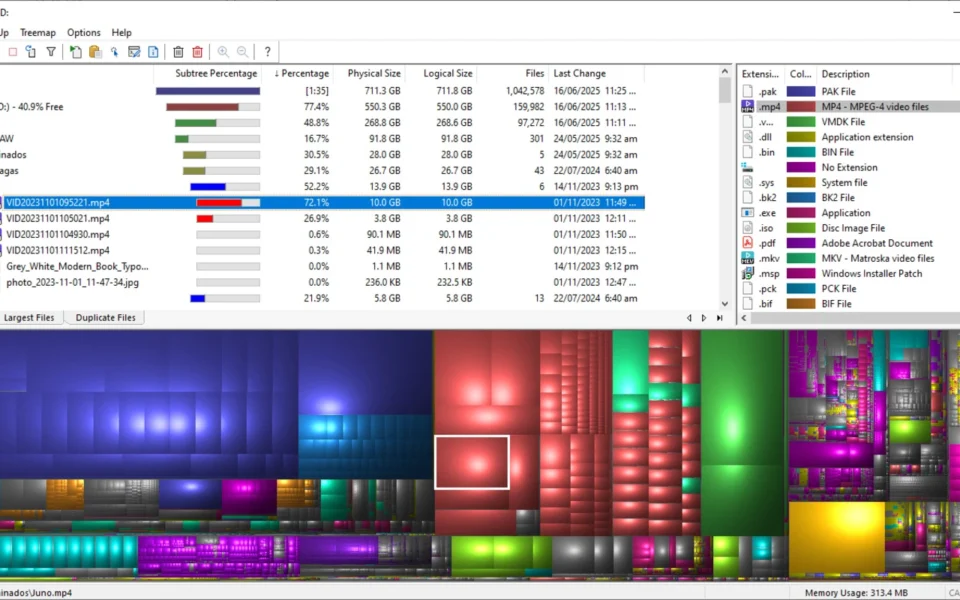Click the Stop scan toolbar icon

(x=12, y=52)
